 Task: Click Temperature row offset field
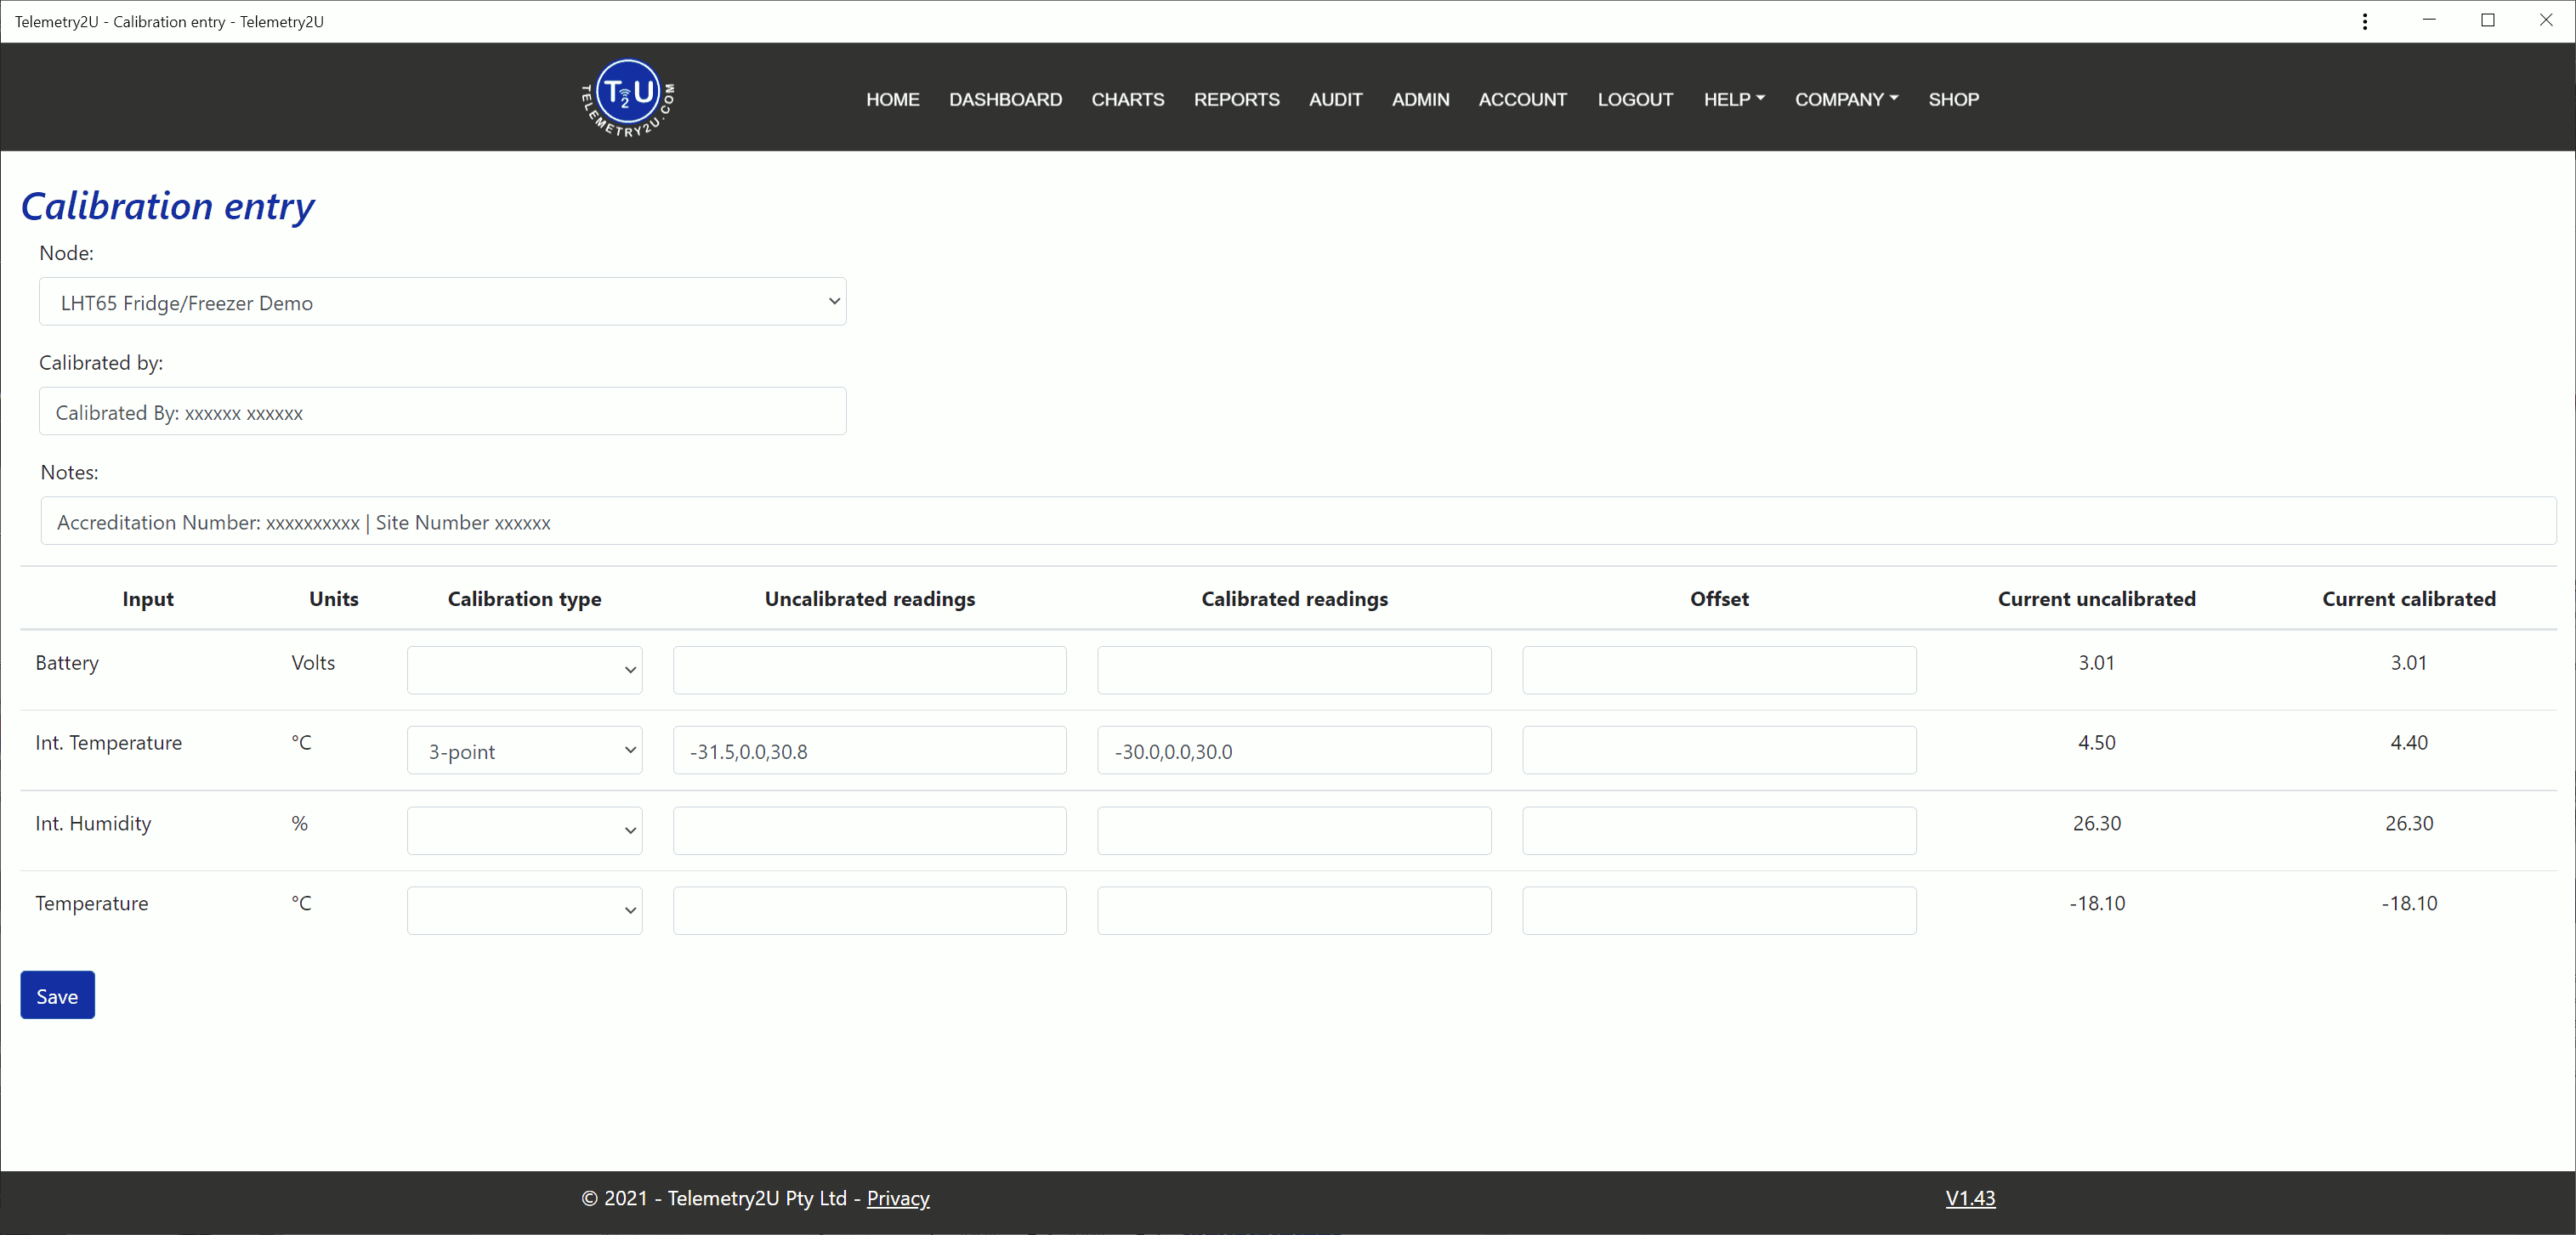[1719, 911]
